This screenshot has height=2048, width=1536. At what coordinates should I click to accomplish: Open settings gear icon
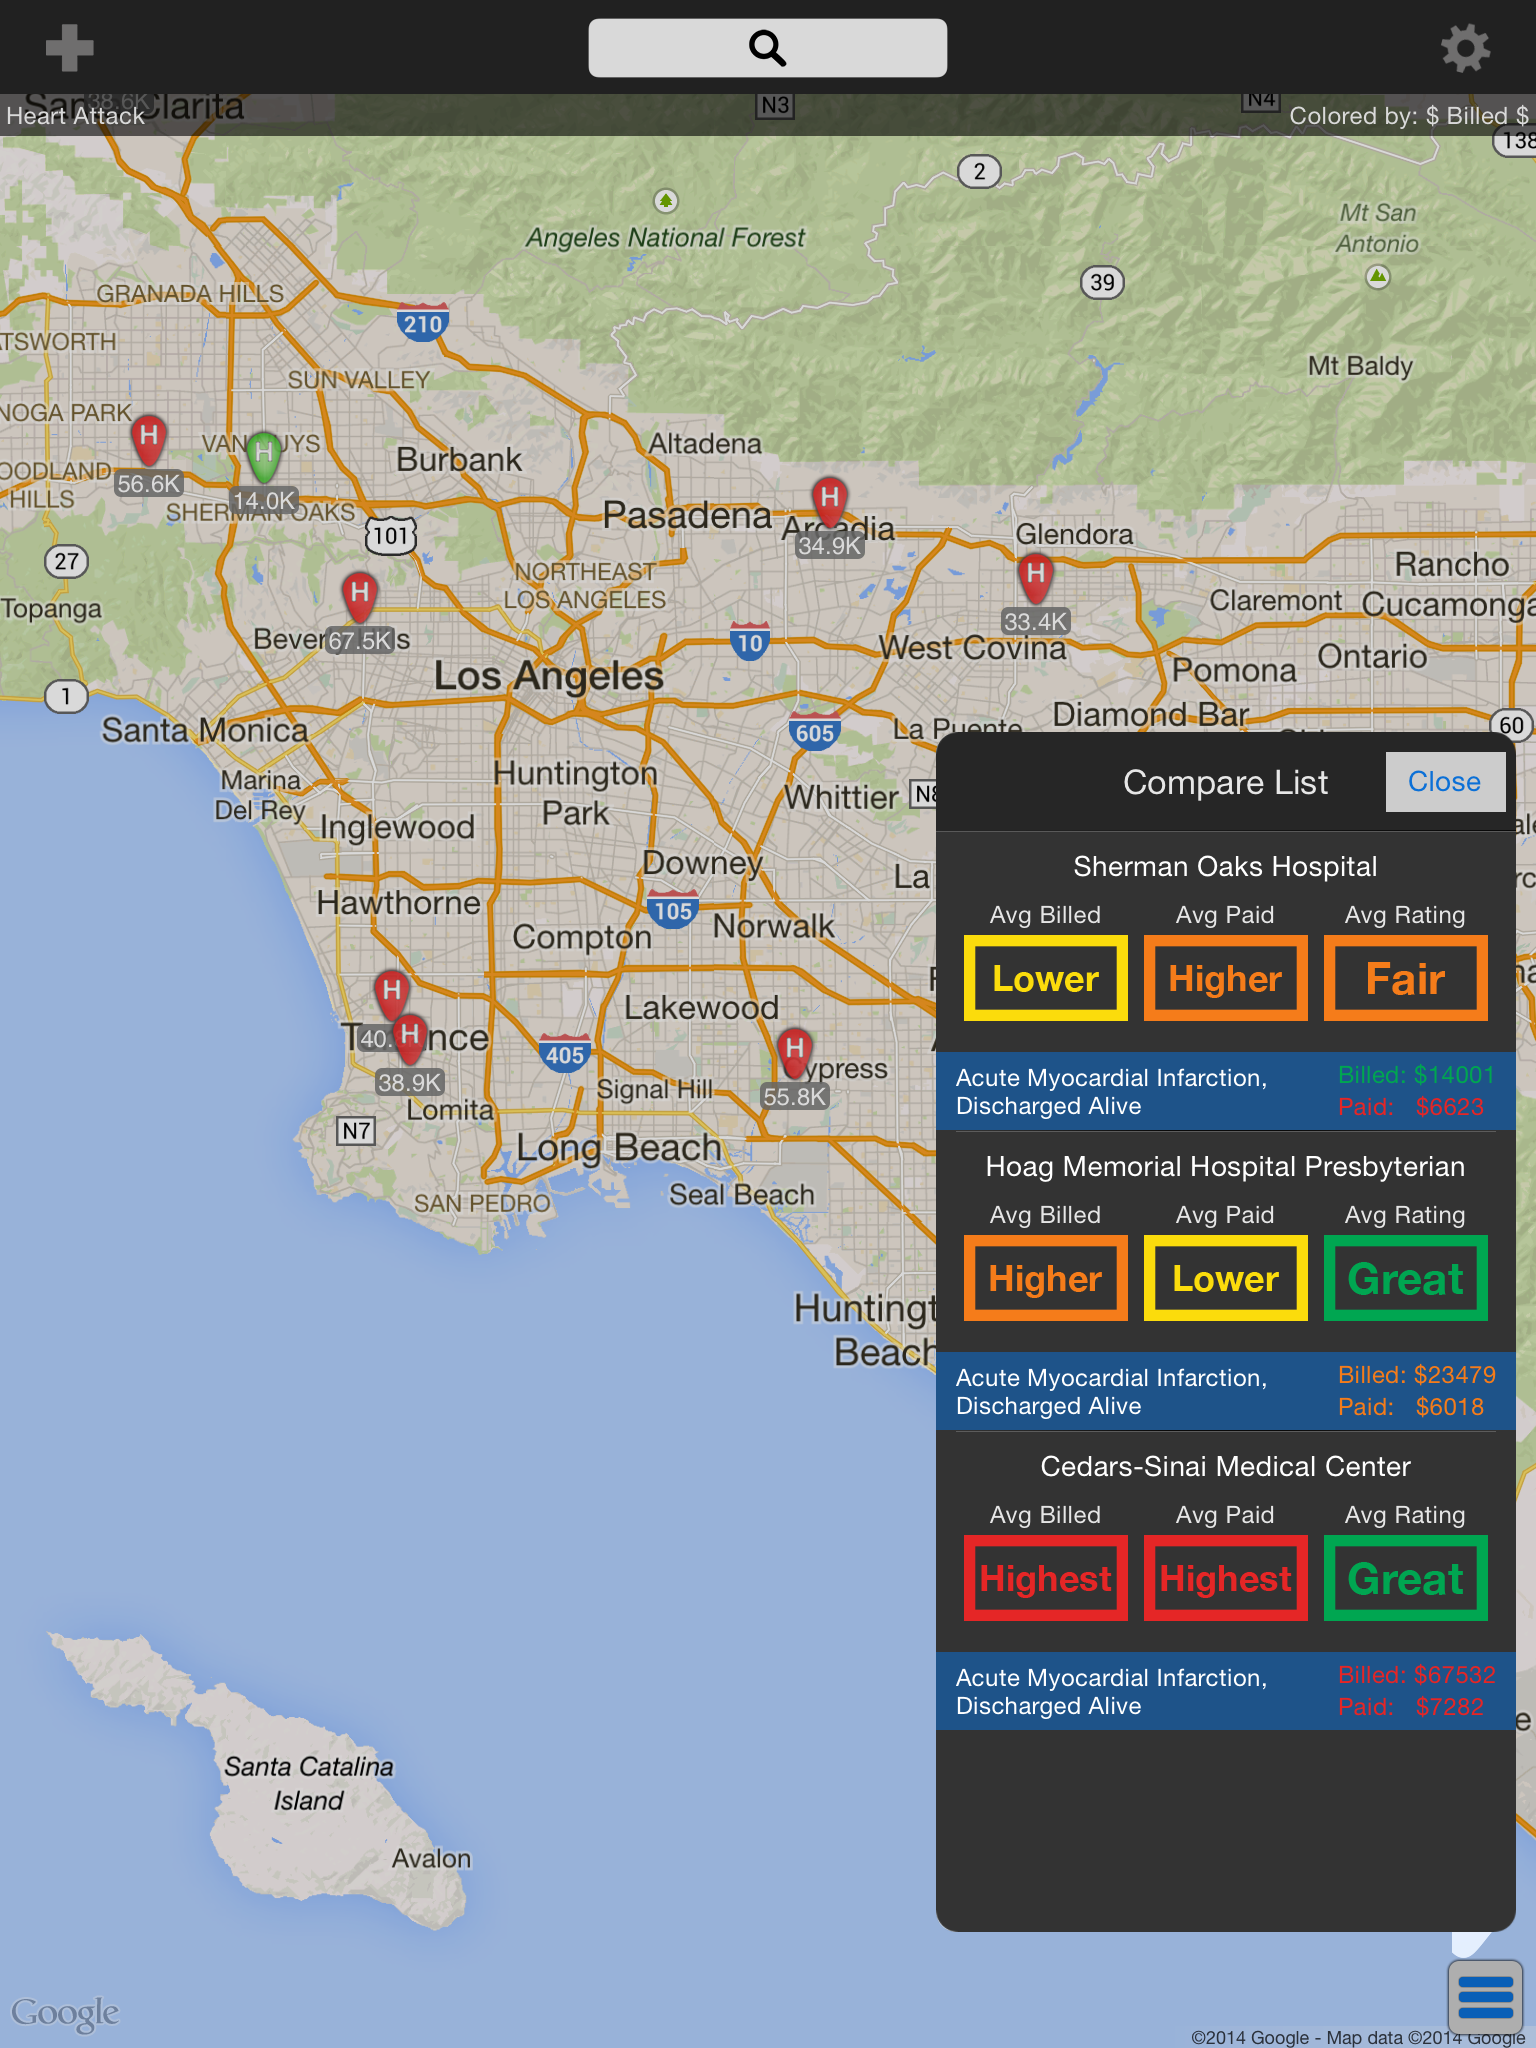tap(1465, 48)
